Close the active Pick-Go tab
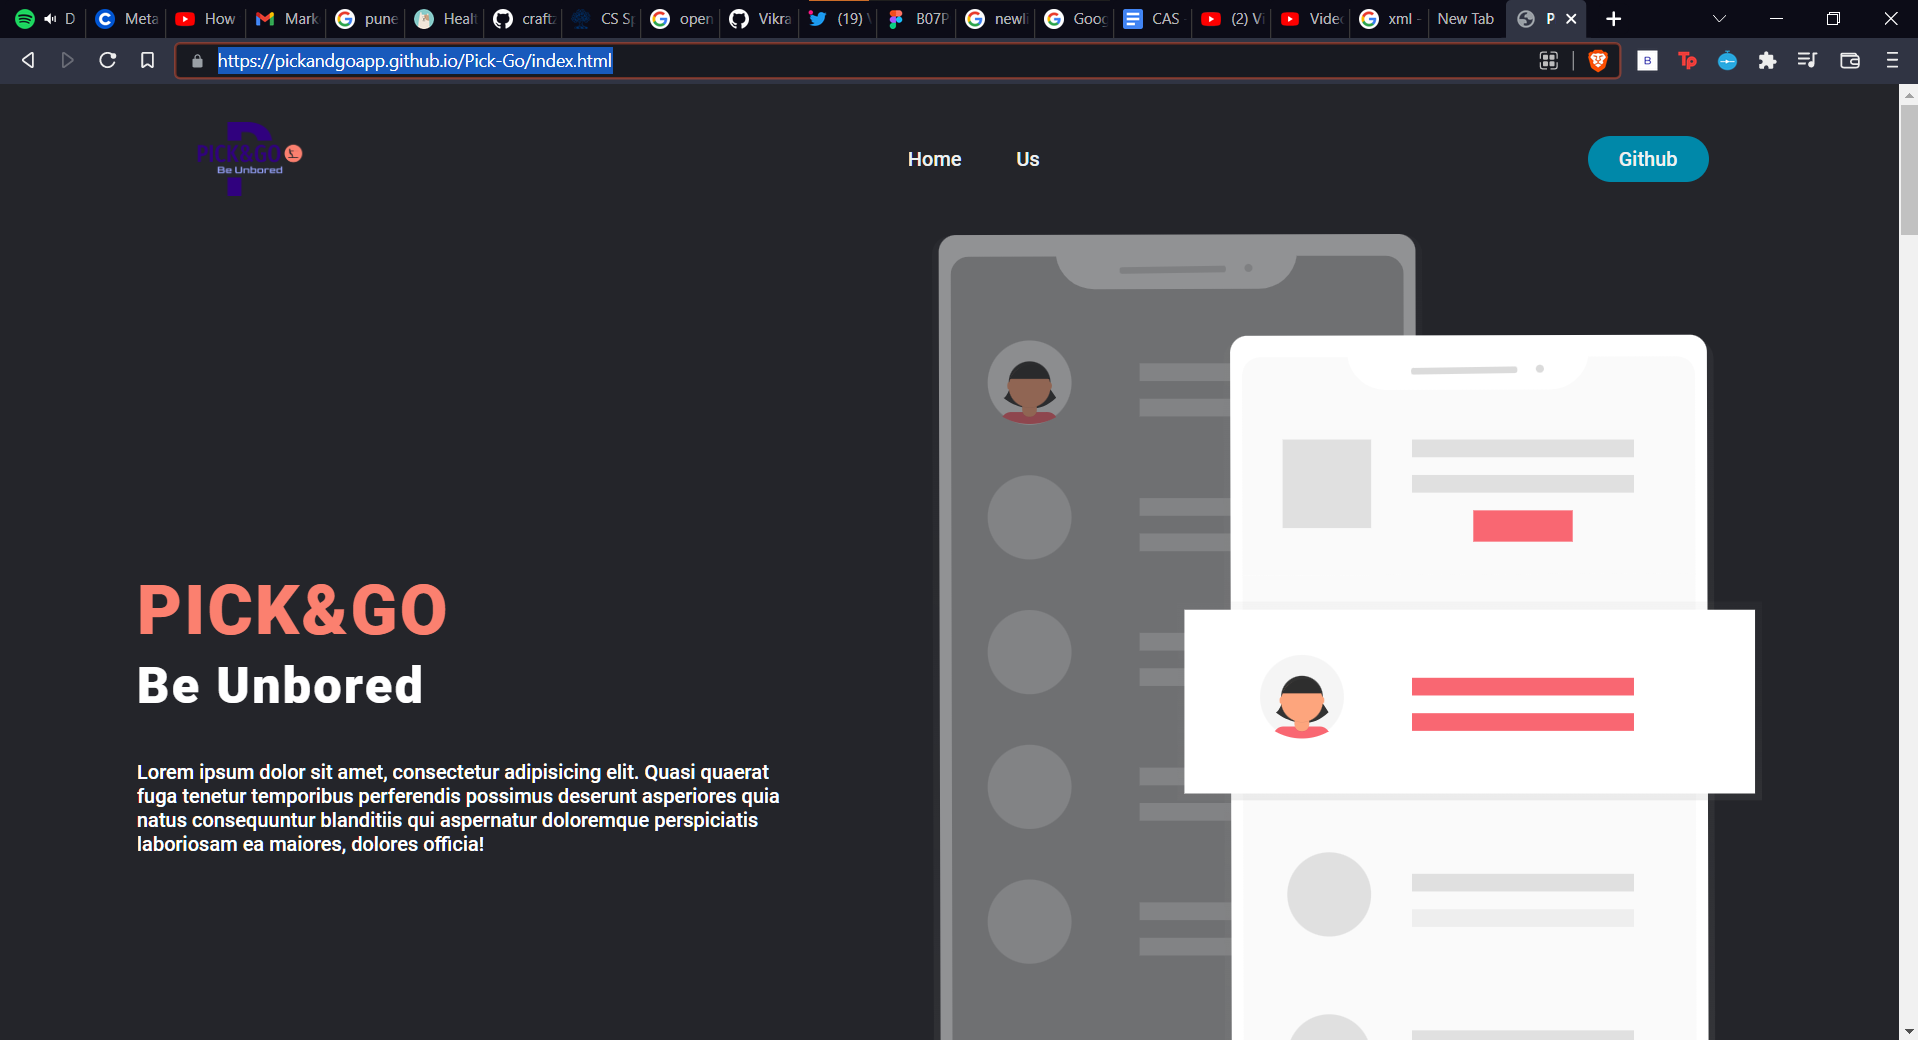Viewport: 1918px width, 1040px height. tap(1571, 19)
